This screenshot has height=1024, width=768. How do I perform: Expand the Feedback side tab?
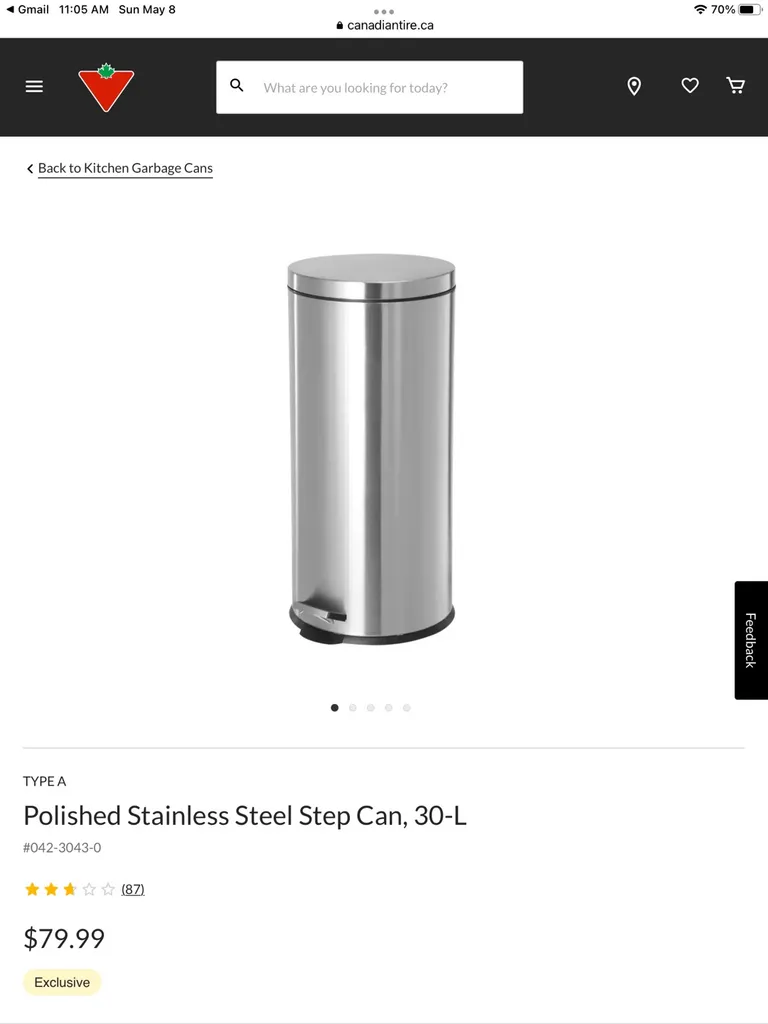[x=750, y=639]
